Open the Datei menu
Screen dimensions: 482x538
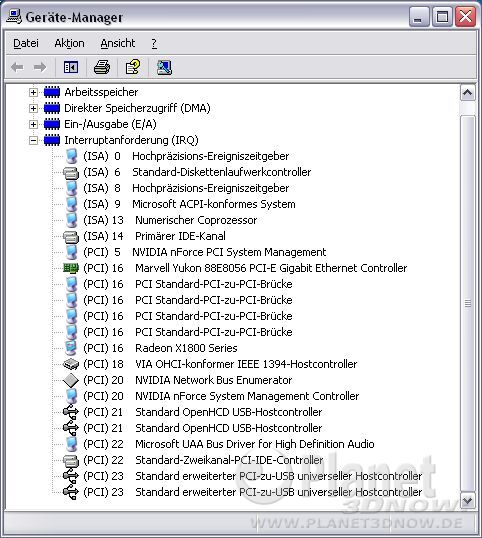point(26,43)
